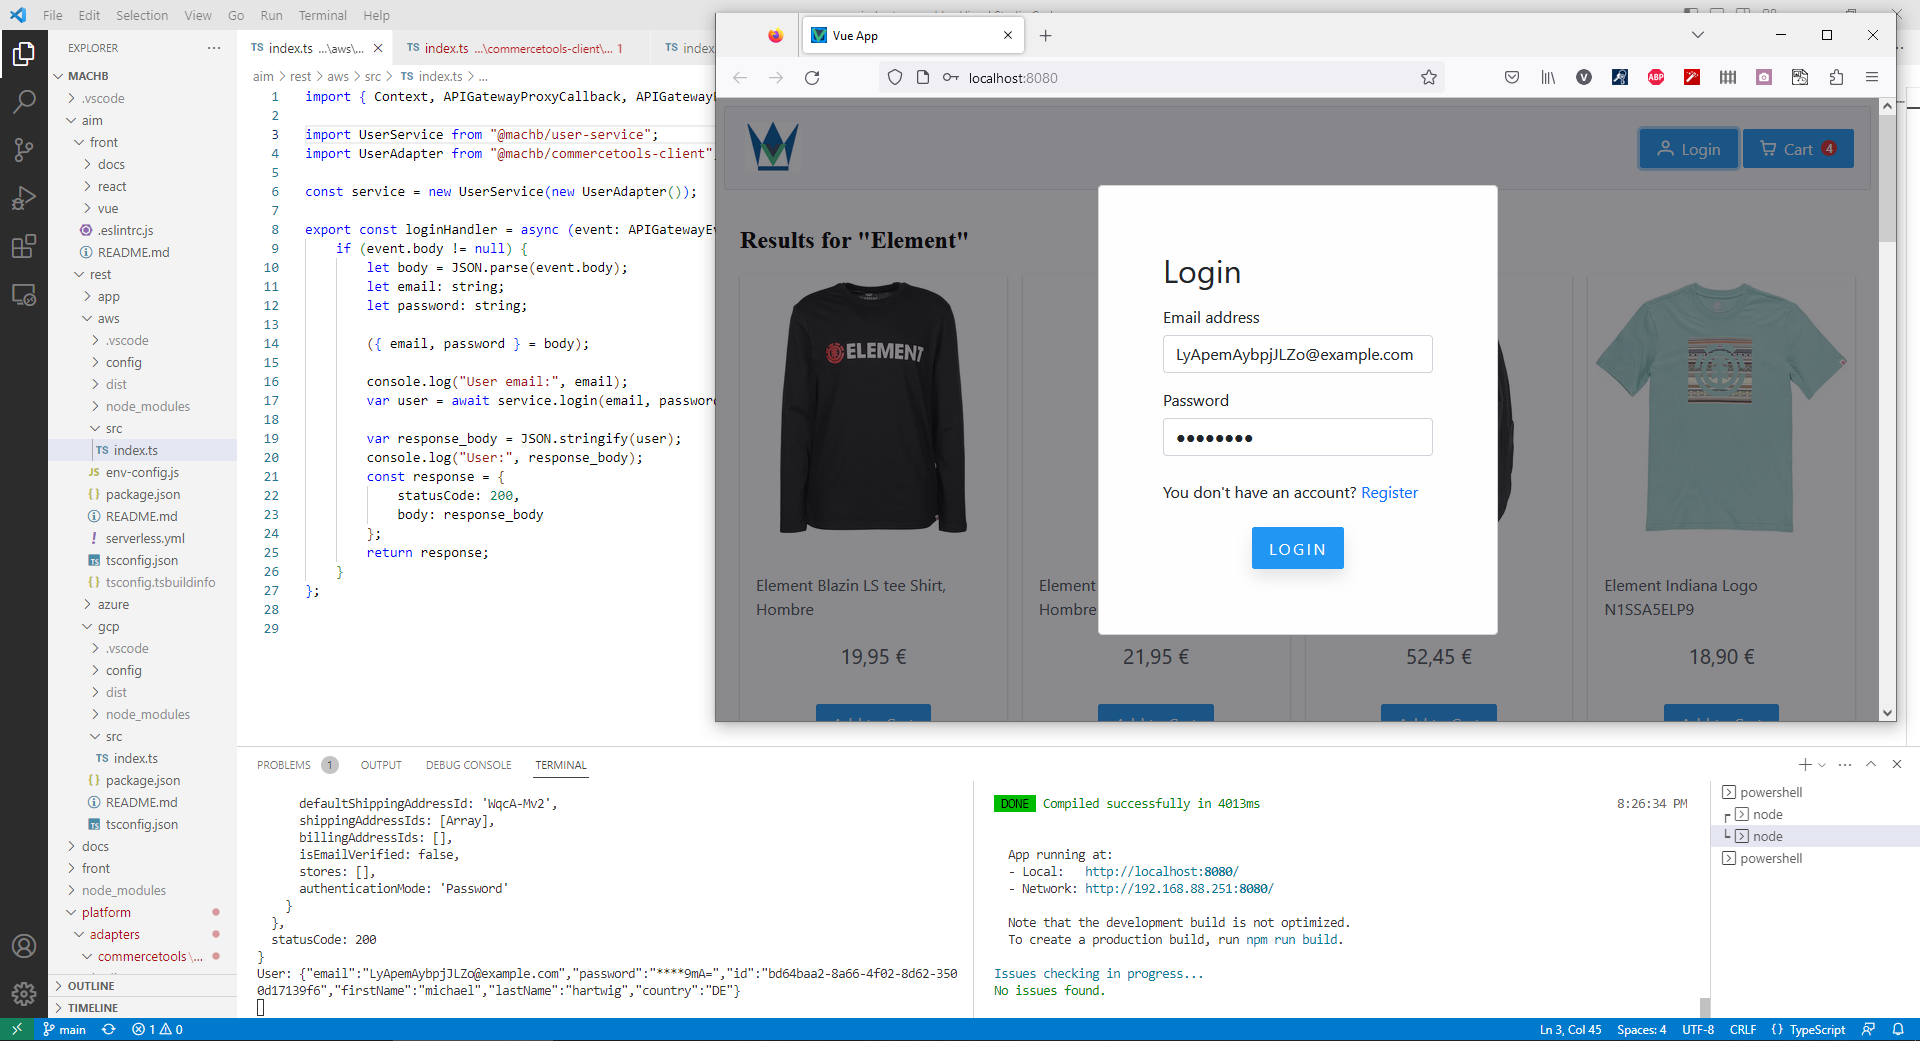Open localhost:8080 link in terminal

1162,872
